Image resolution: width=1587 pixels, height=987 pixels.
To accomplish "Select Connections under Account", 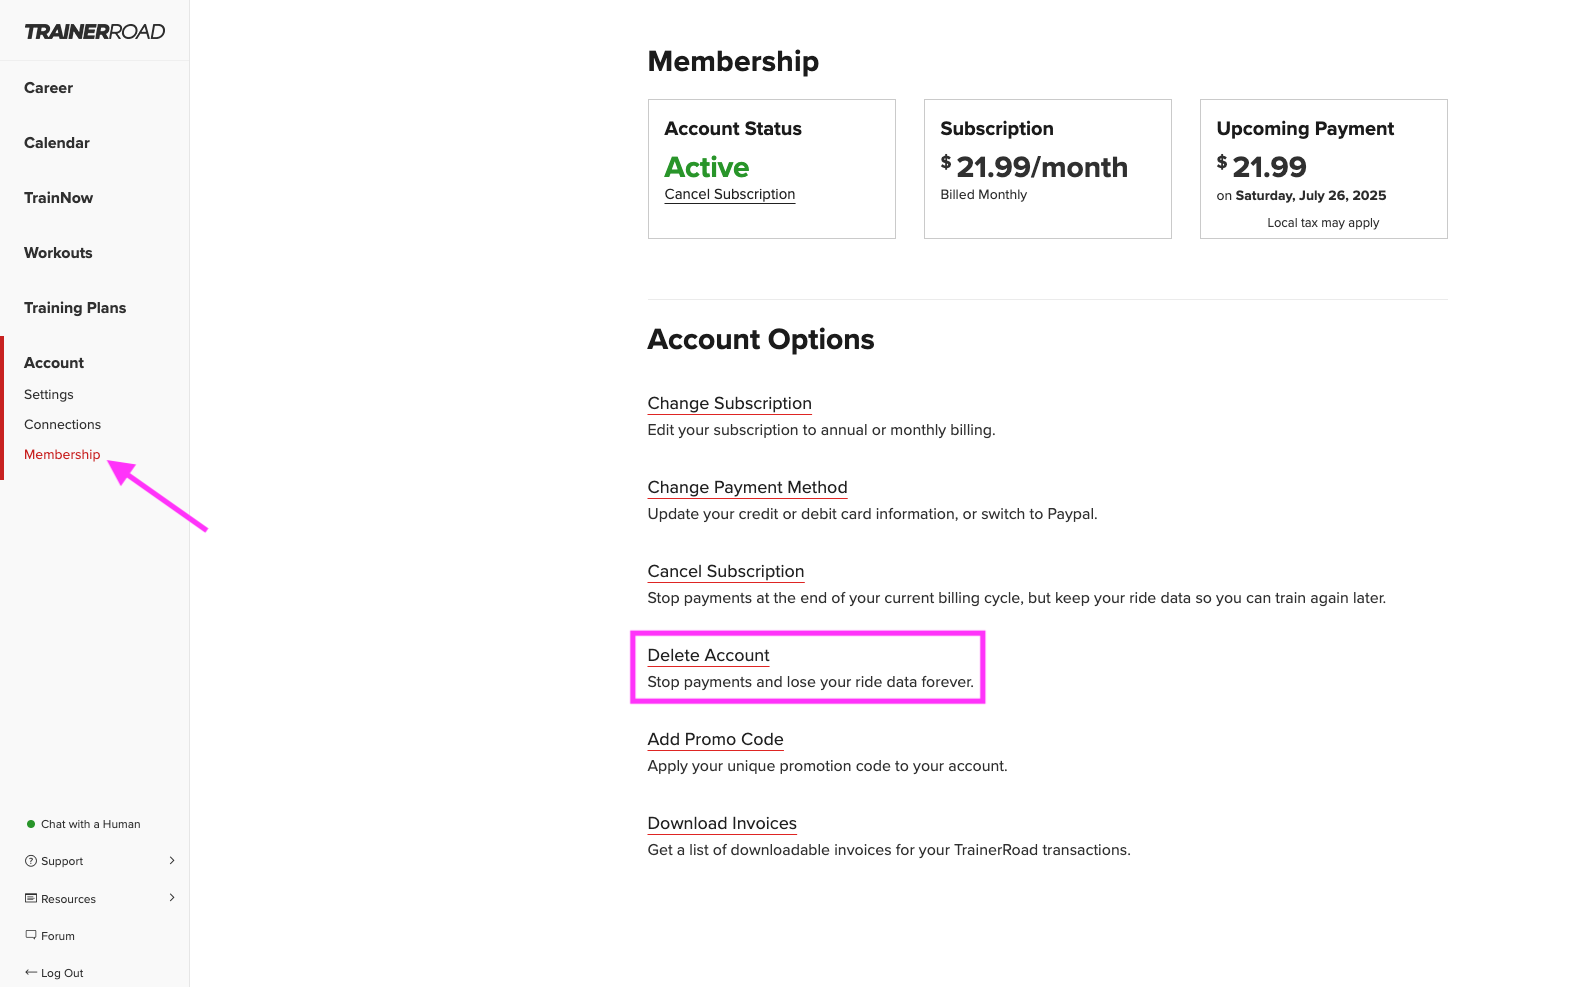I will (x=62, y=425).
